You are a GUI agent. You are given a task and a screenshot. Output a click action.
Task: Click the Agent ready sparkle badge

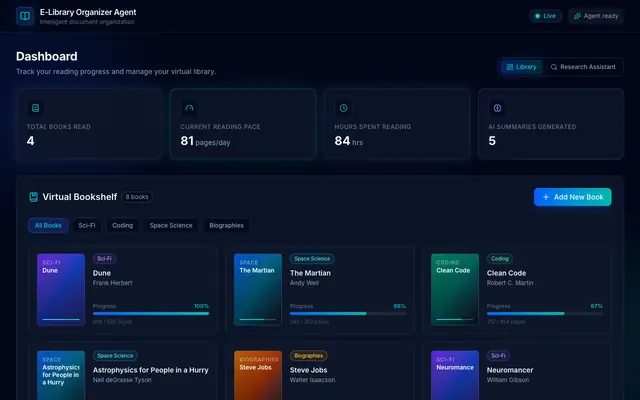tap(596, 16)
